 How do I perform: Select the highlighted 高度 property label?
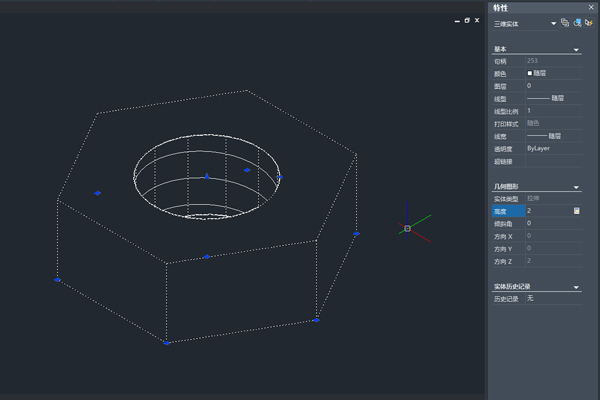(x=509, y=211)
